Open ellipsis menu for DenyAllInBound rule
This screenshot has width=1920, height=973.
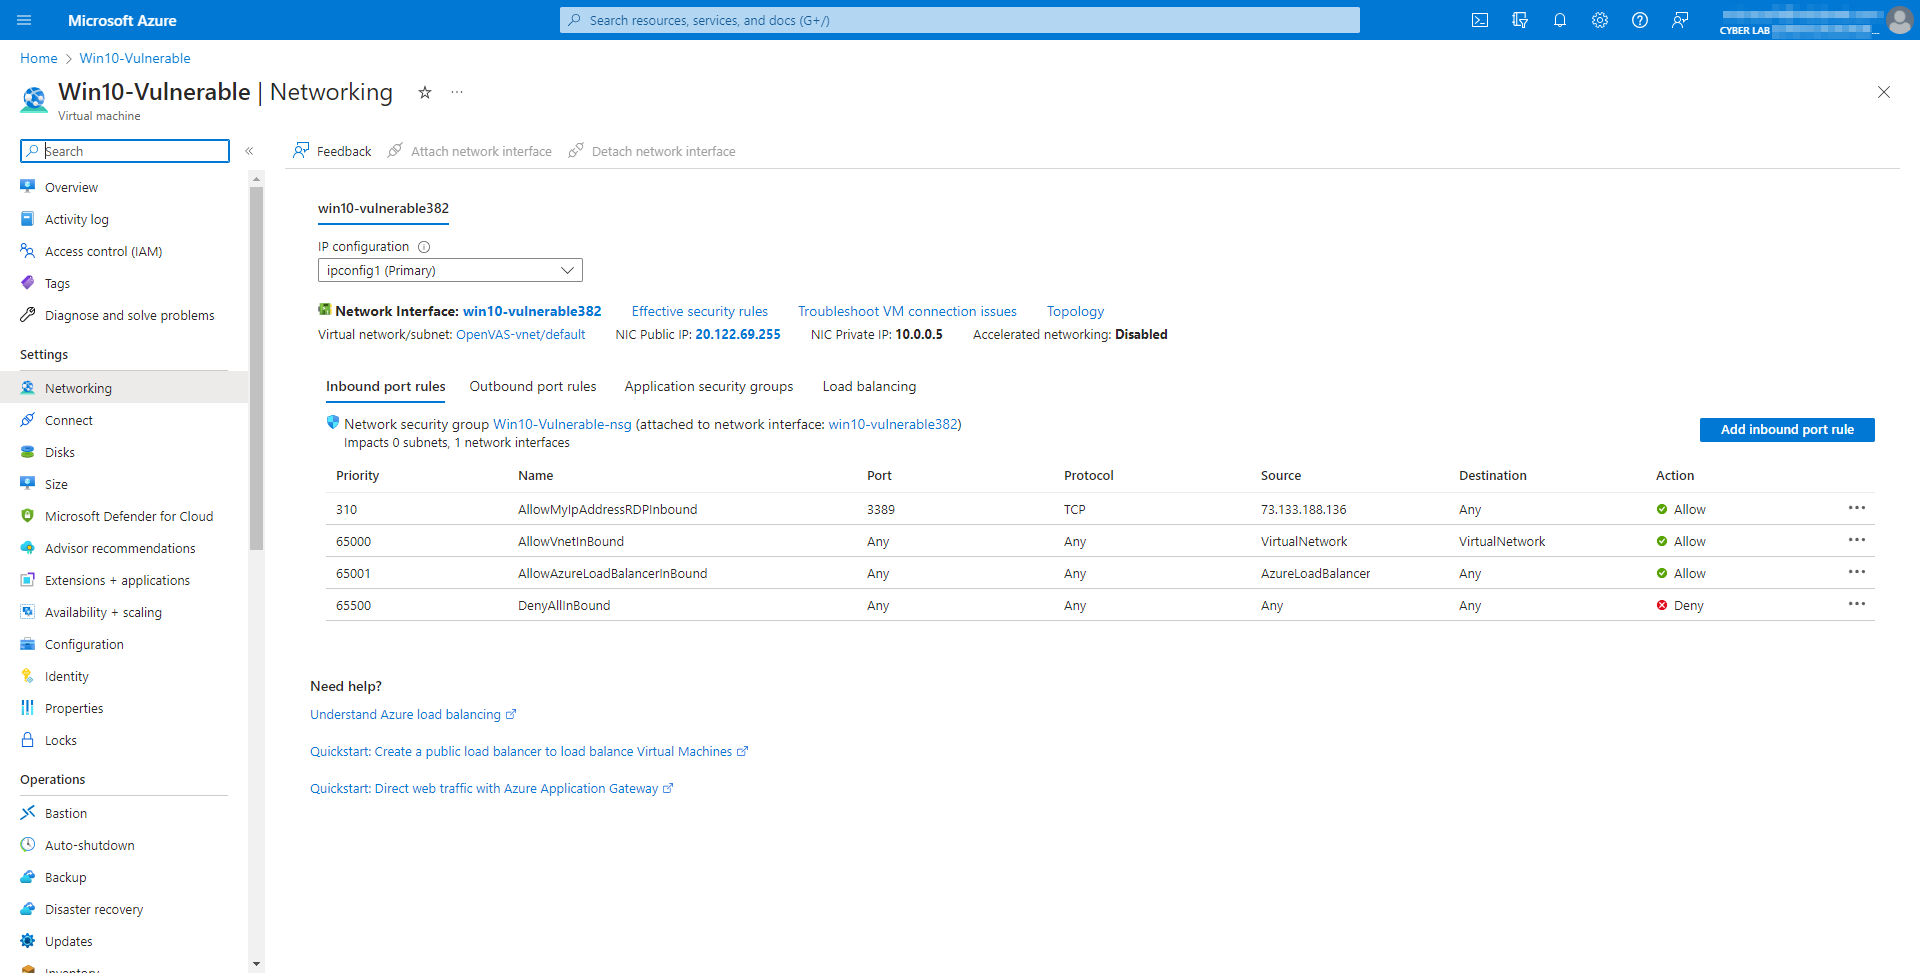pyautogui.click(x=1857, y=604)
